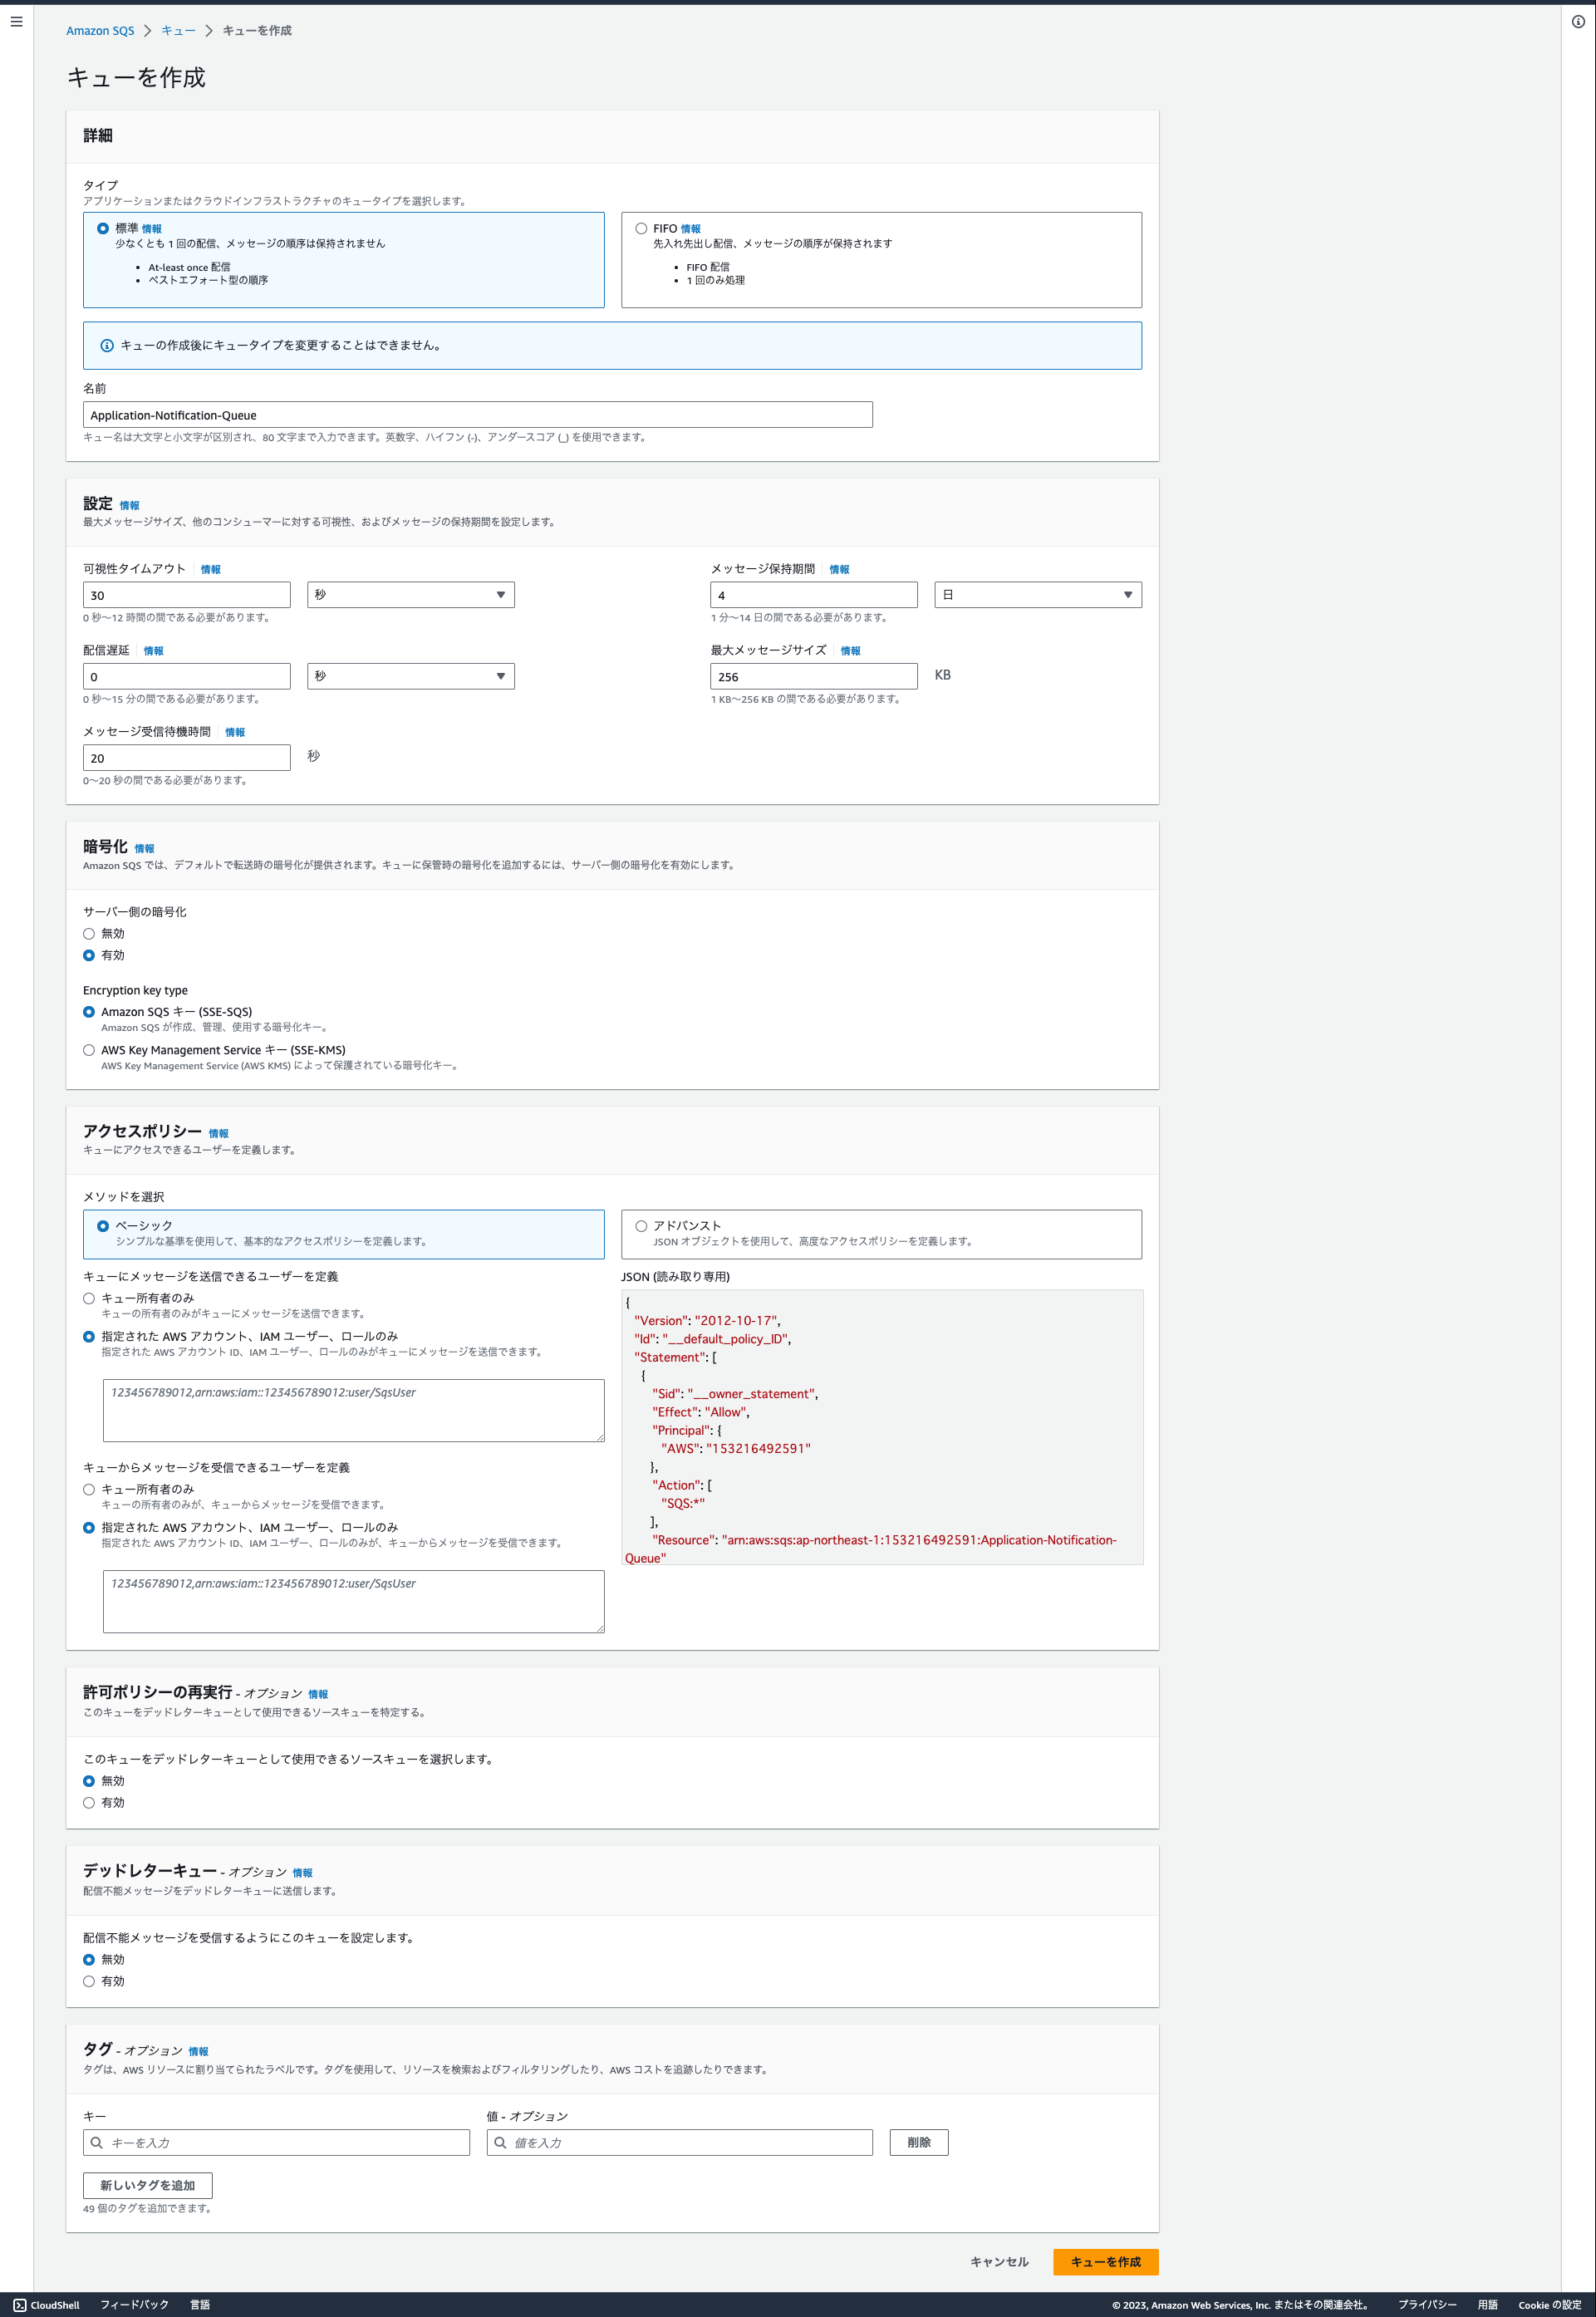Image resolution: width=1596 pixels, height=2317 pixels.
Task: Click the receive-permission accounts text area
Action: pos(354,1602)
